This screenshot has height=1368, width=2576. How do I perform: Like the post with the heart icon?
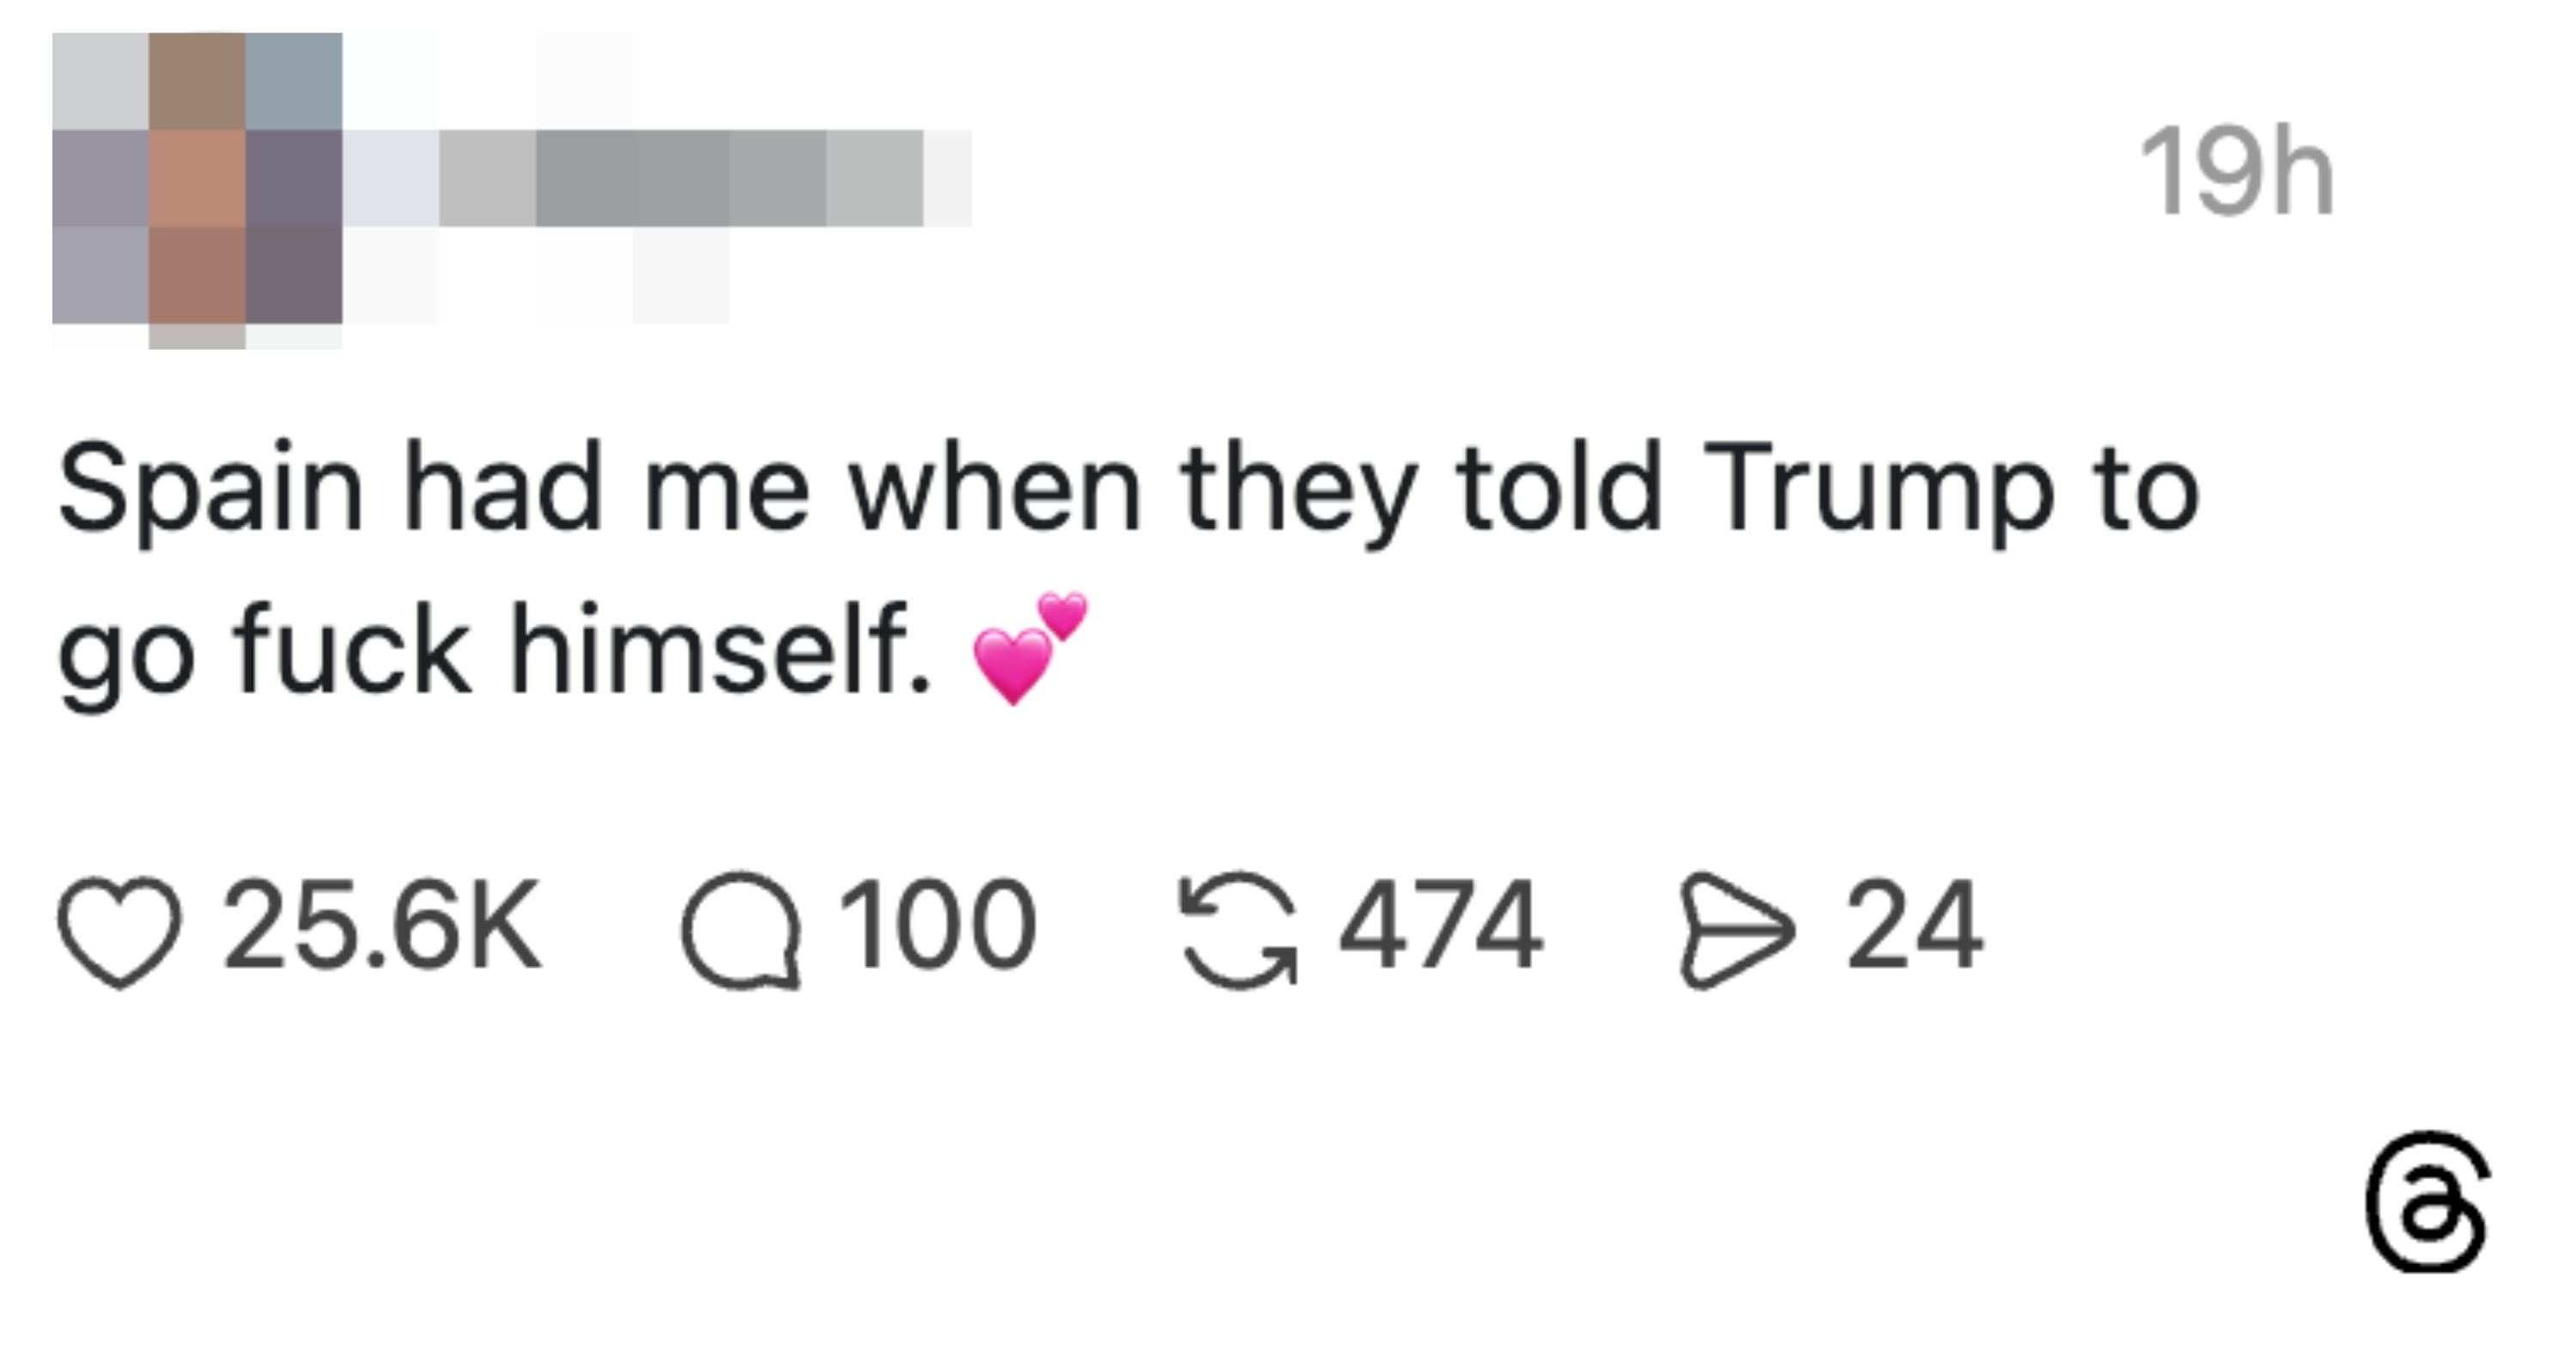(x=120, y=932)
